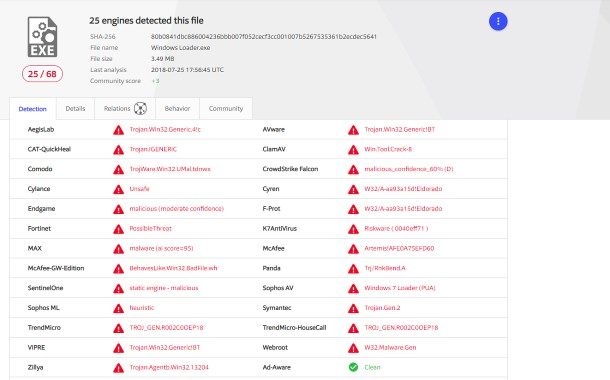Click the warning icon in TrendMicro-HouseCall row
The width and height of the screenshot is (610, 380).
pos(353,328)
